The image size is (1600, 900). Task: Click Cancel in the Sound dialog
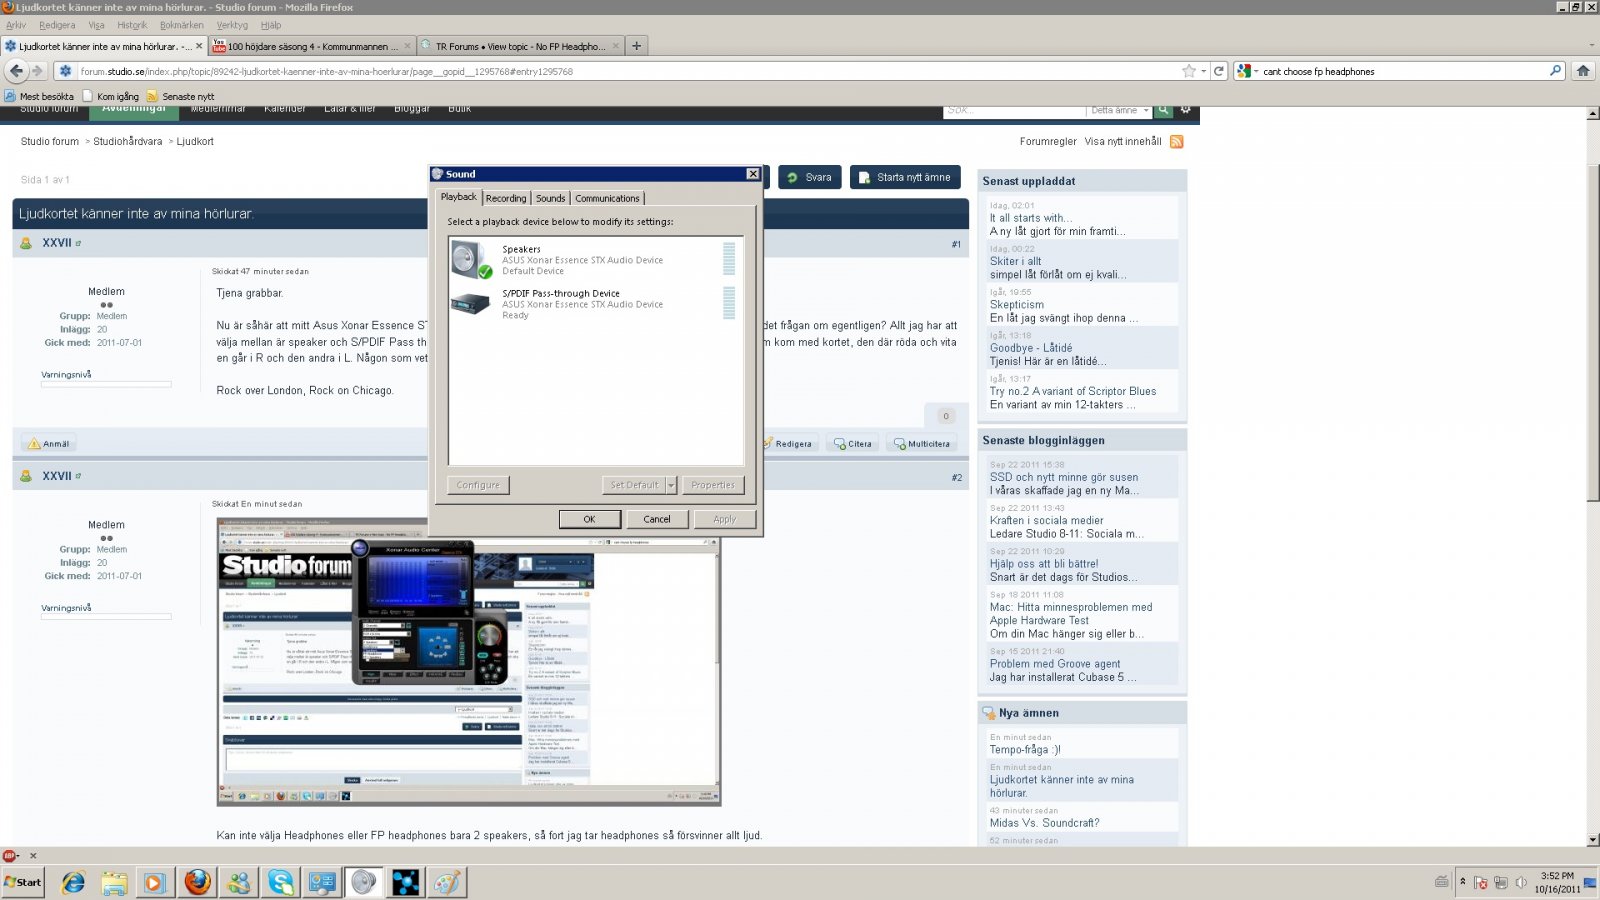(x=657, y=519)
